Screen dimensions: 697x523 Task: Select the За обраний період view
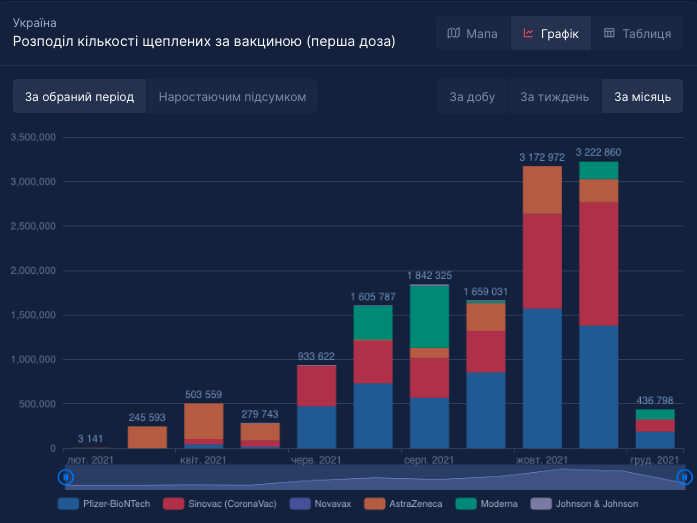79,97
